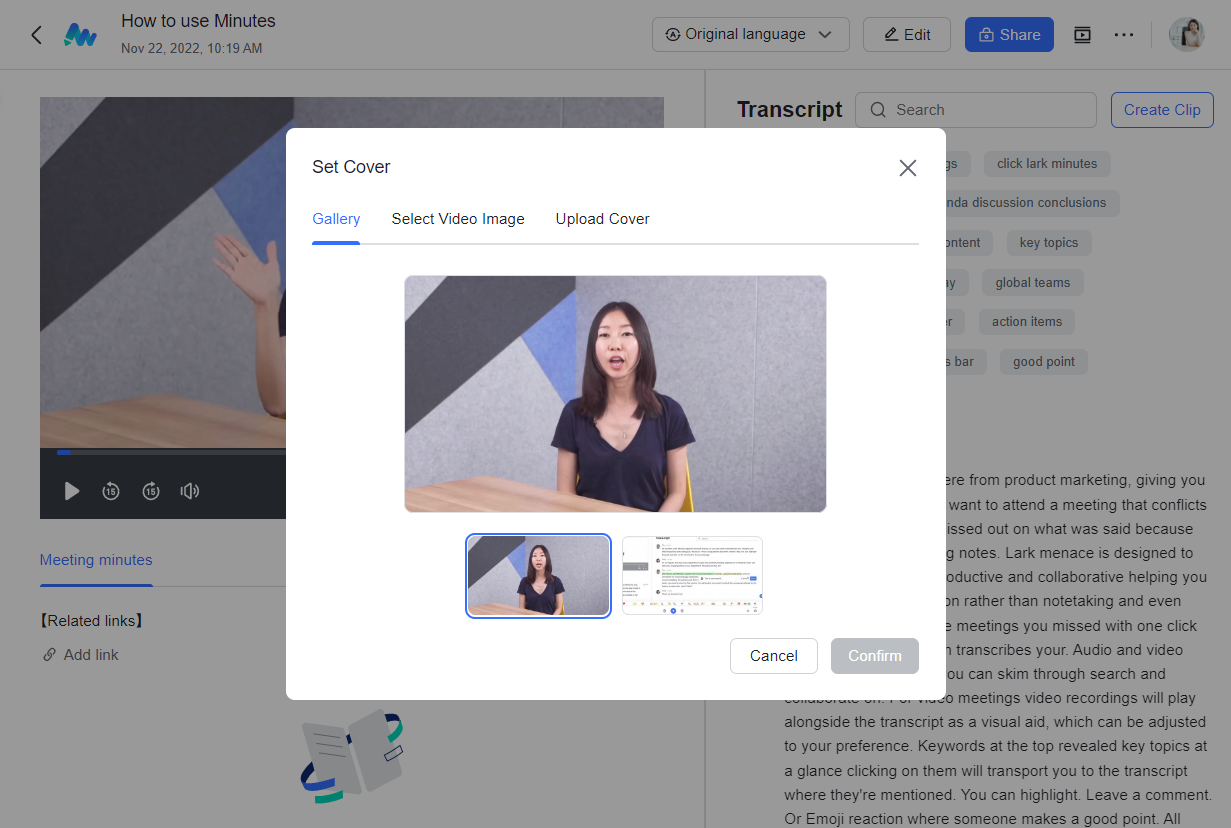Viewport: 1231px width, 828px height.
Task: Select the woman speaker cover thumbnail
Action: (x=538, y=575)
